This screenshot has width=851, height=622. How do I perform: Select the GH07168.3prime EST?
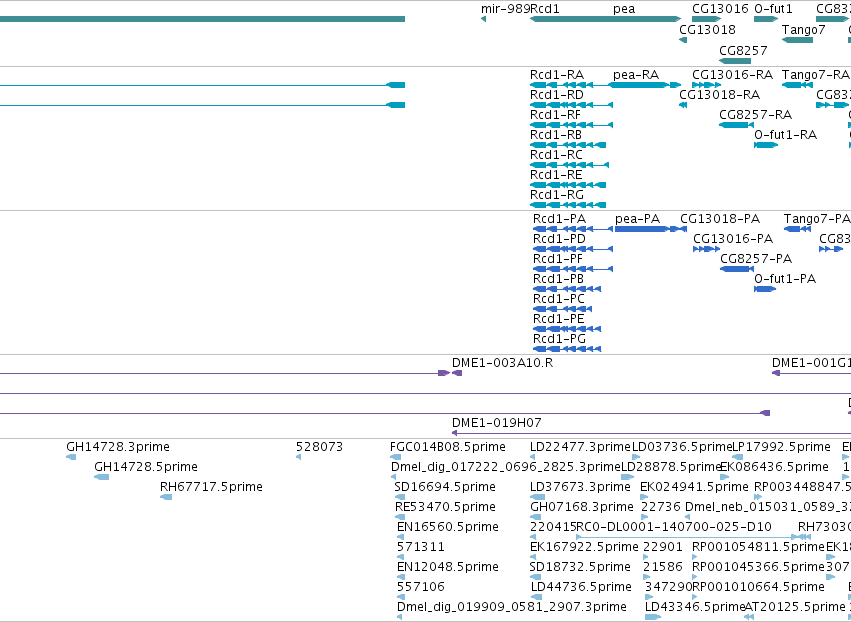point(535,517)
